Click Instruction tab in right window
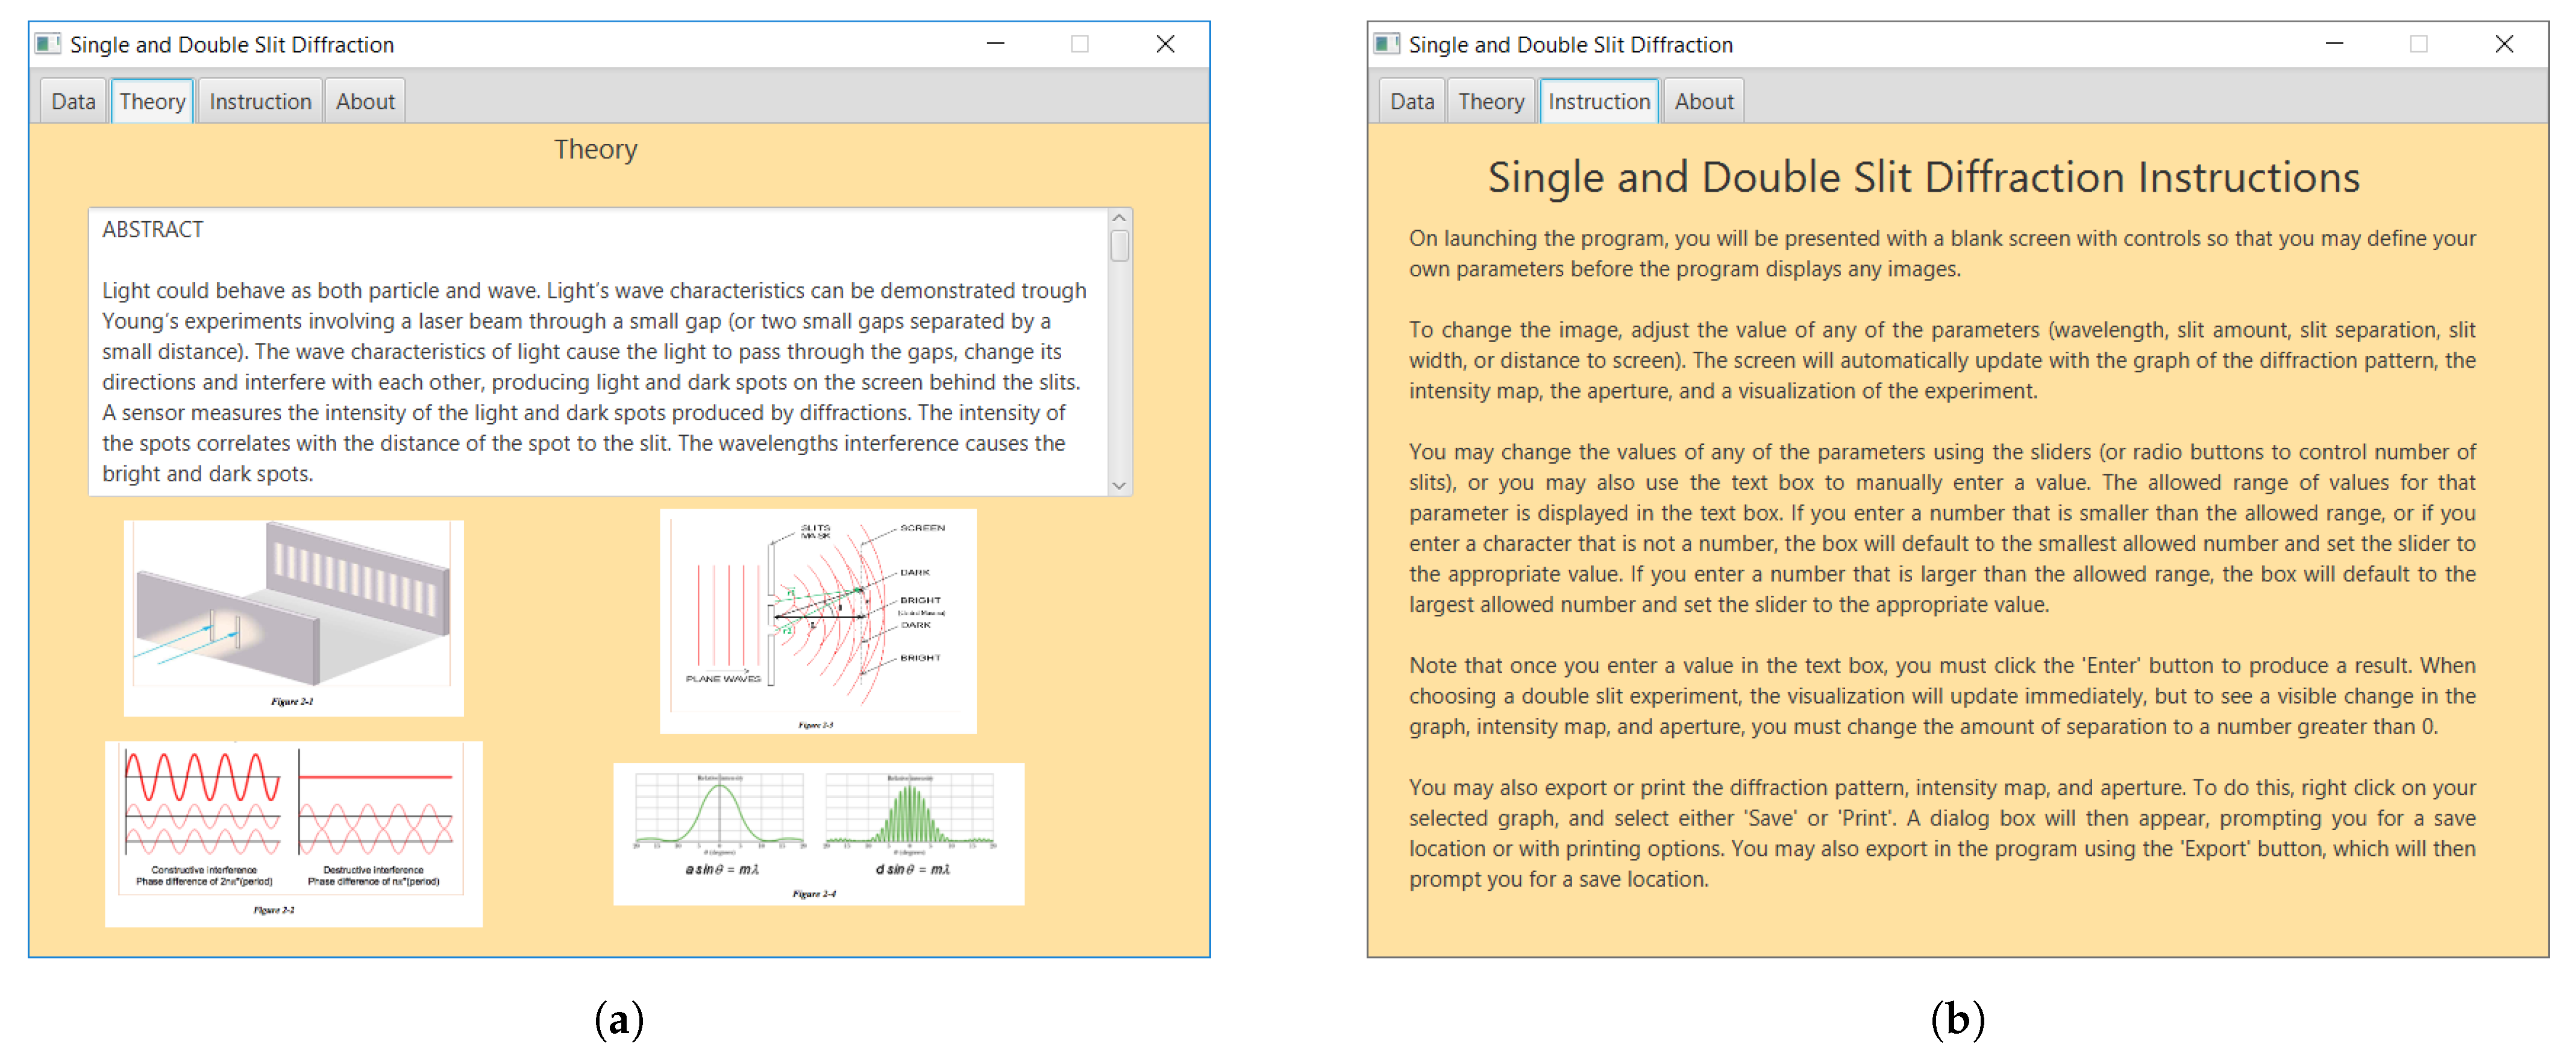Image resolution: width=2576 pixels, height=1056 pixels. click(1598, 102)
